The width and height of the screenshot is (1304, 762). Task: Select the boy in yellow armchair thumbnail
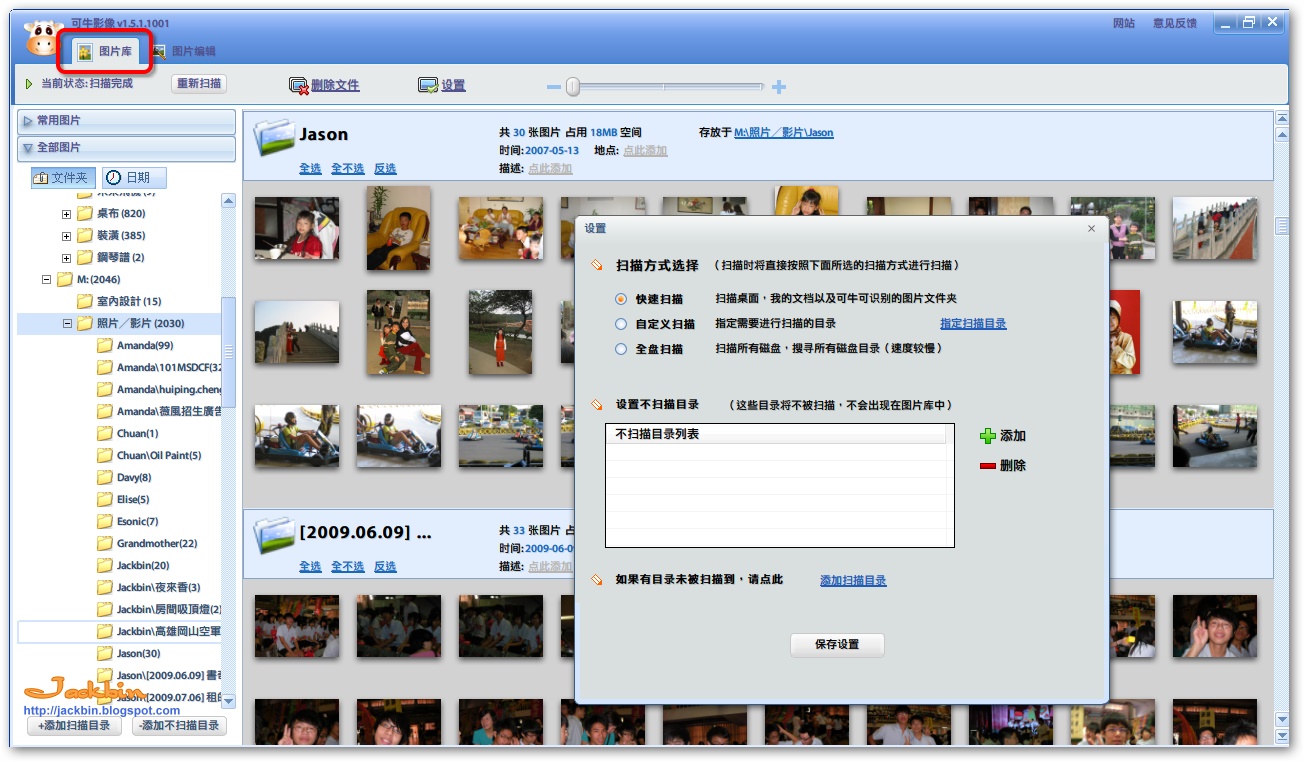tap(399, 228)
